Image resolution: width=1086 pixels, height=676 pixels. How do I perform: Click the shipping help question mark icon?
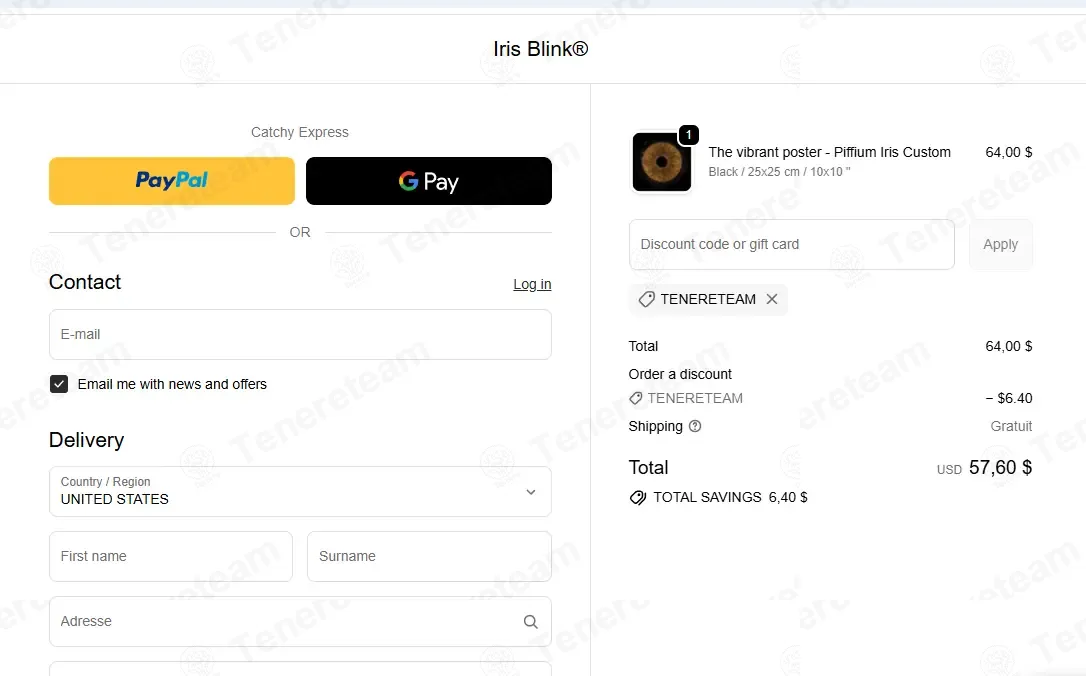coord(695,426)
